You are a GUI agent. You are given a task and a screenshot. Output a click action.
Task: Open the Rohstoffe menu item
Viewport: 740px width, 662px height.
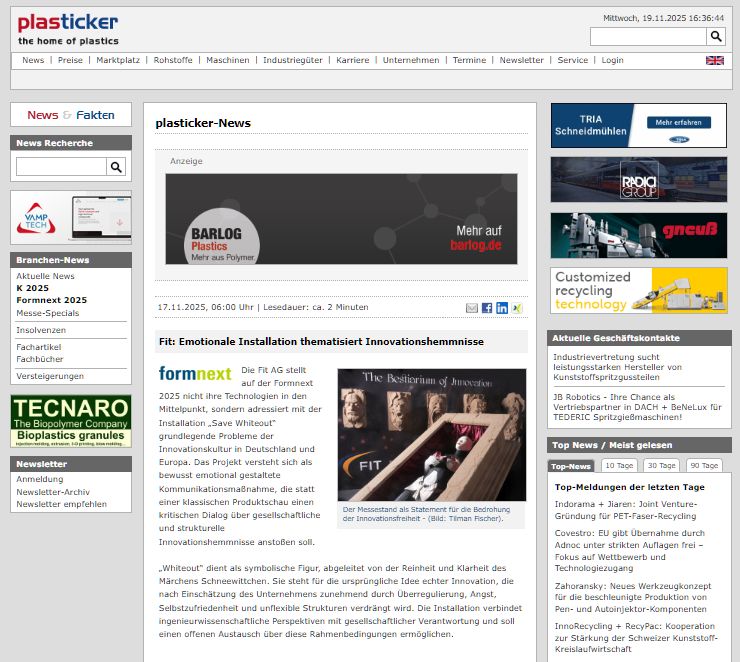point(173,60)
